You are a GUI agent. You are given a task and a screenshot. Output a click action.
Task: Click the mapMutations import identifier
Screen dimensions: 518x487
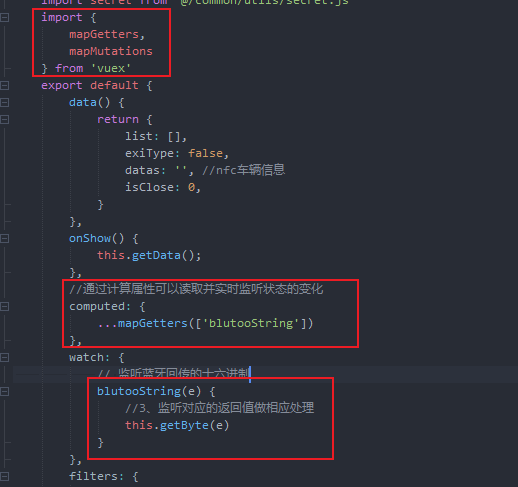111,51
